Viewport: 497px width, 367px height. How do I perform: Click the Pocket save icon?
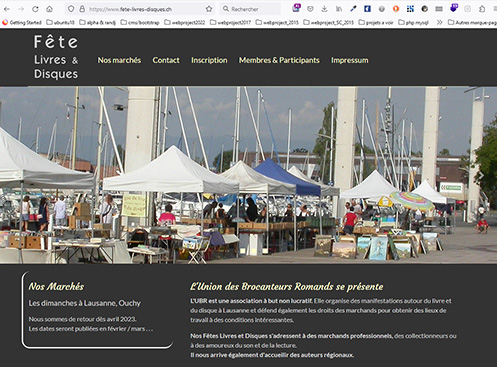pos(310,9)
